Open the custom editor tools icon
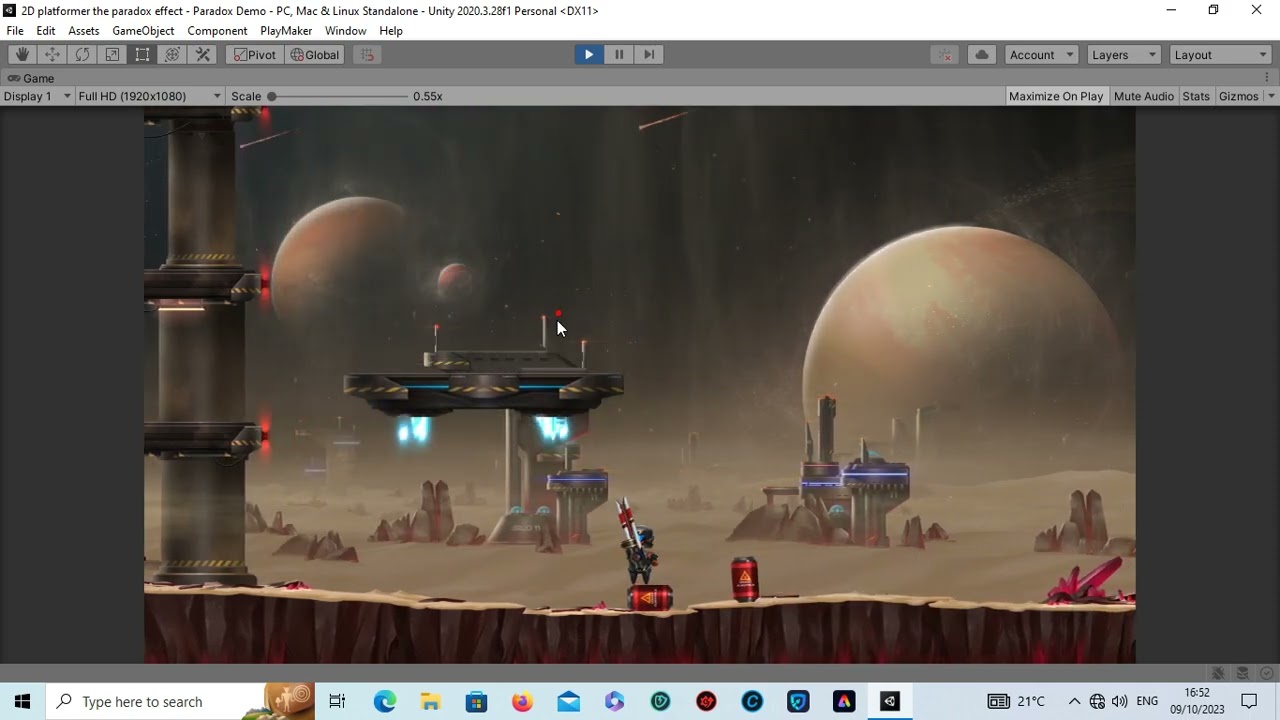 pyautogui.click(x=202, y=55)
